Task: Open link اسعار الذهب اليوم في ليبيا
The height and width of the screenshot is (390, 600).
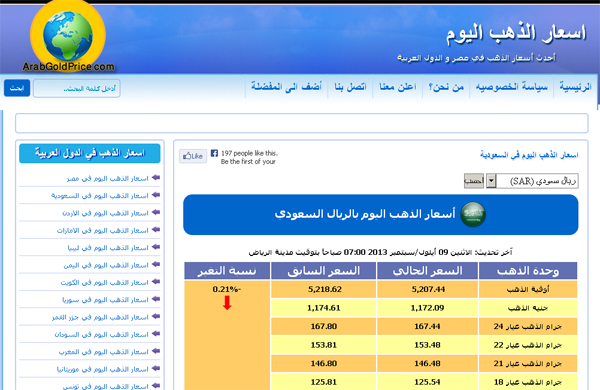Action: point(108,248)
